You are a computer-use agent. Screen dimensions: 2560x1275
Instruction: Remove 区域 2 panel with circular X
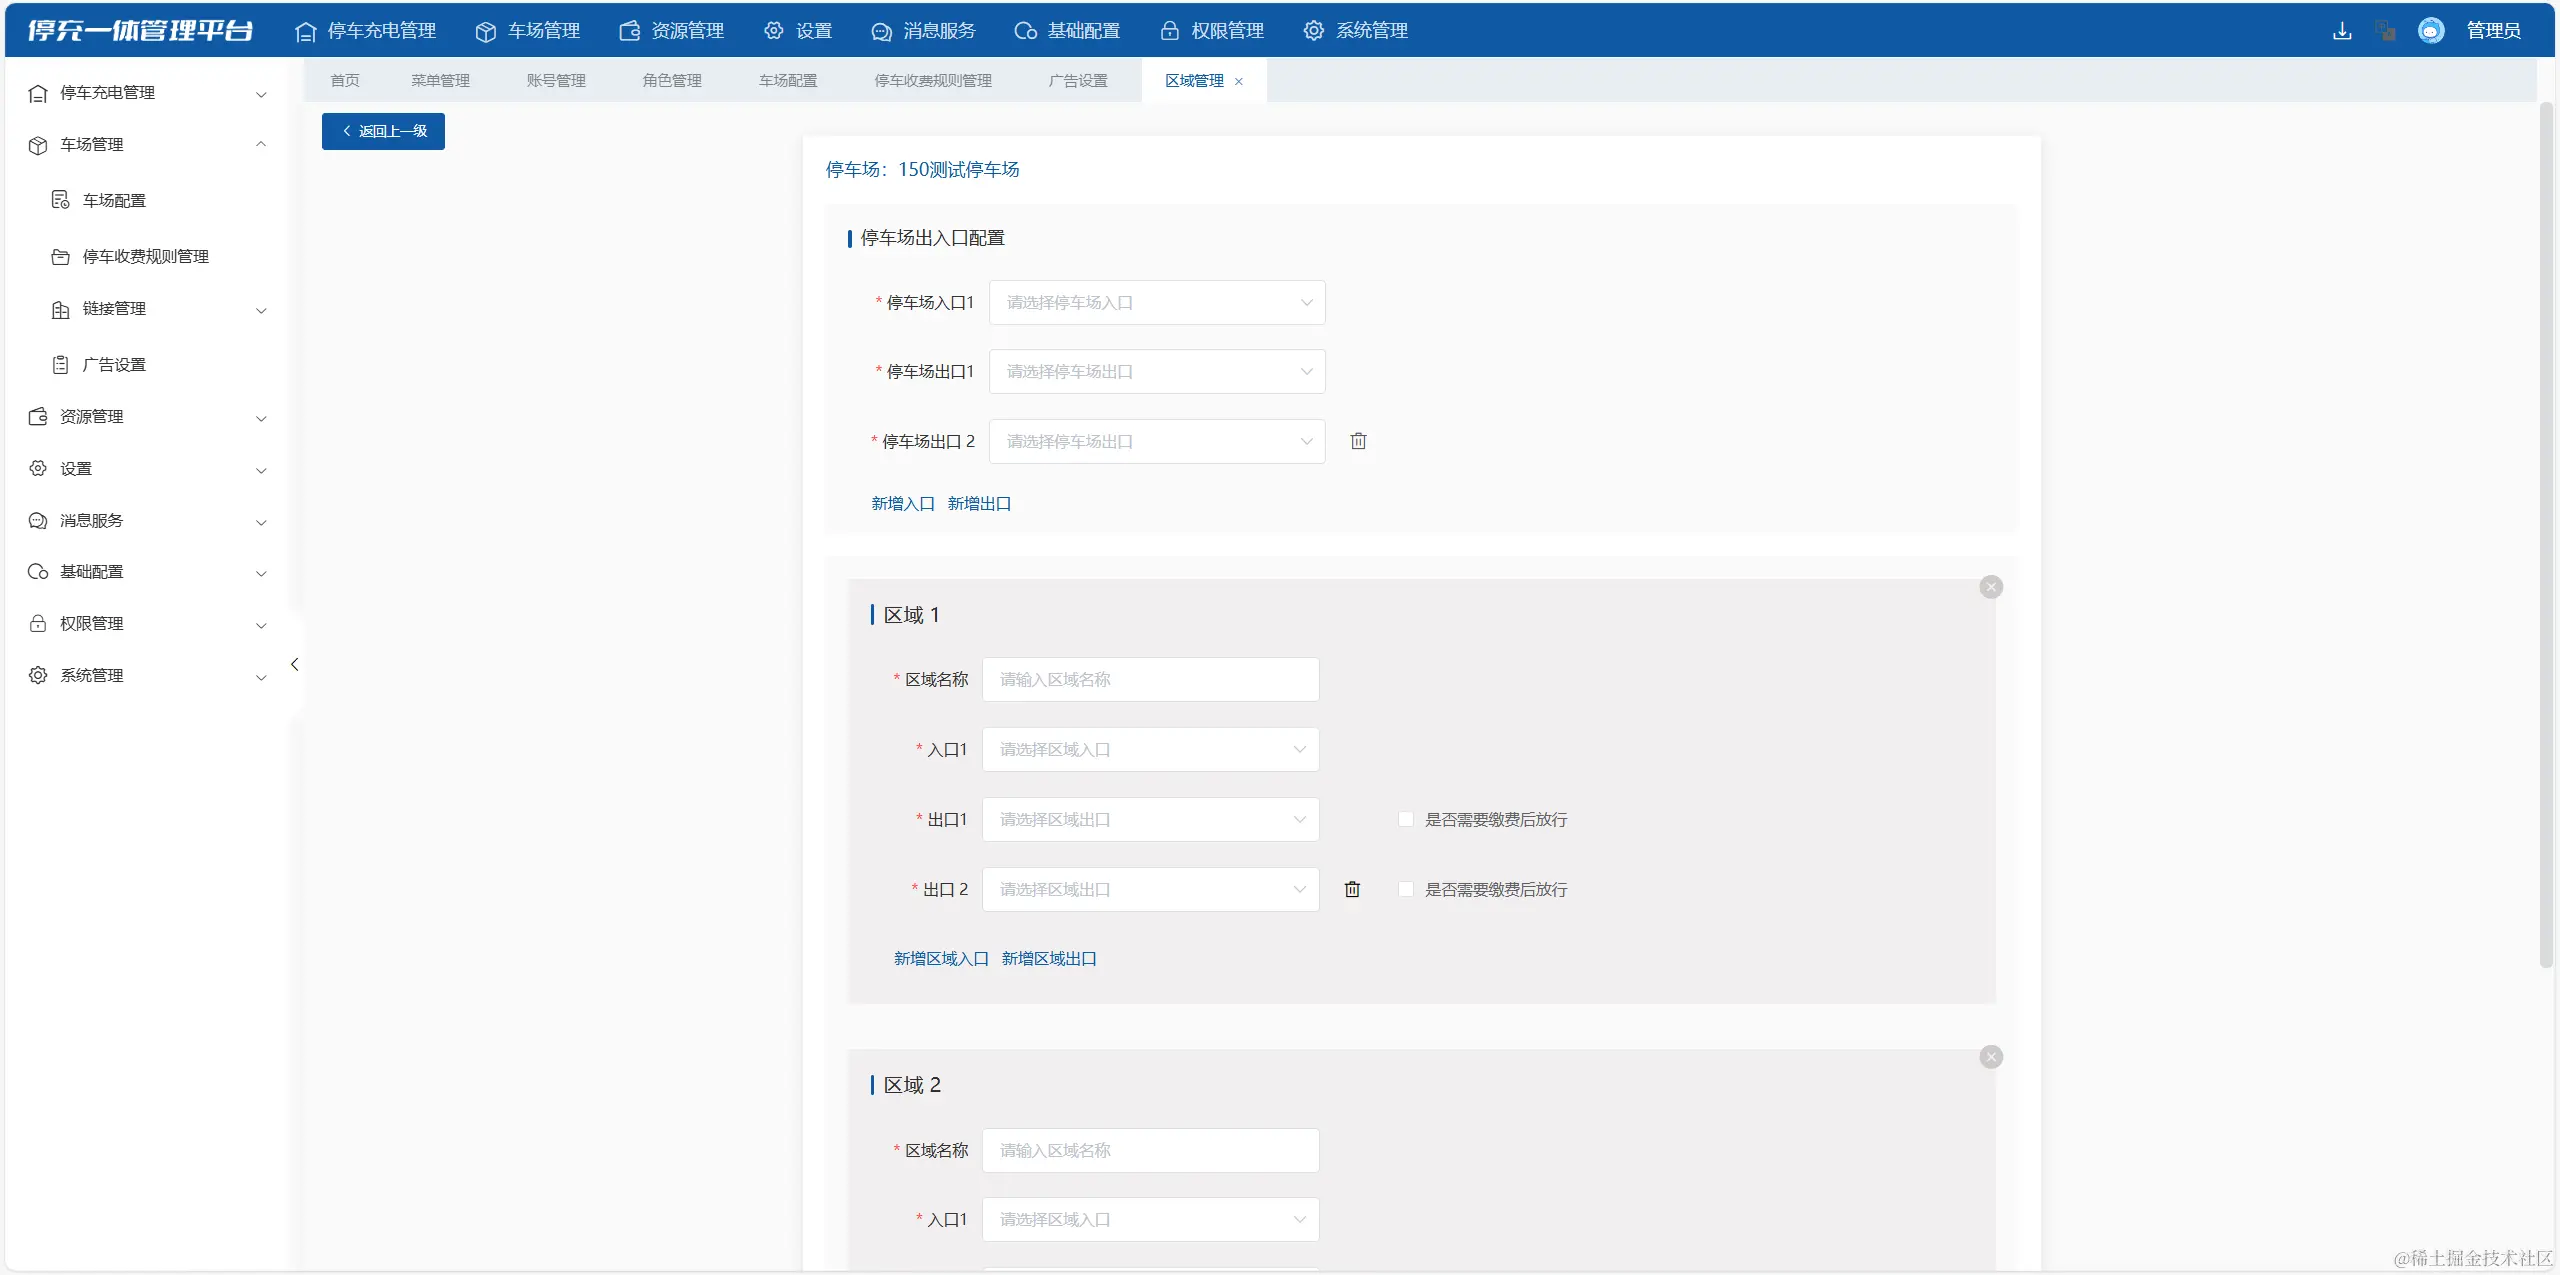click(1991, 1057)
